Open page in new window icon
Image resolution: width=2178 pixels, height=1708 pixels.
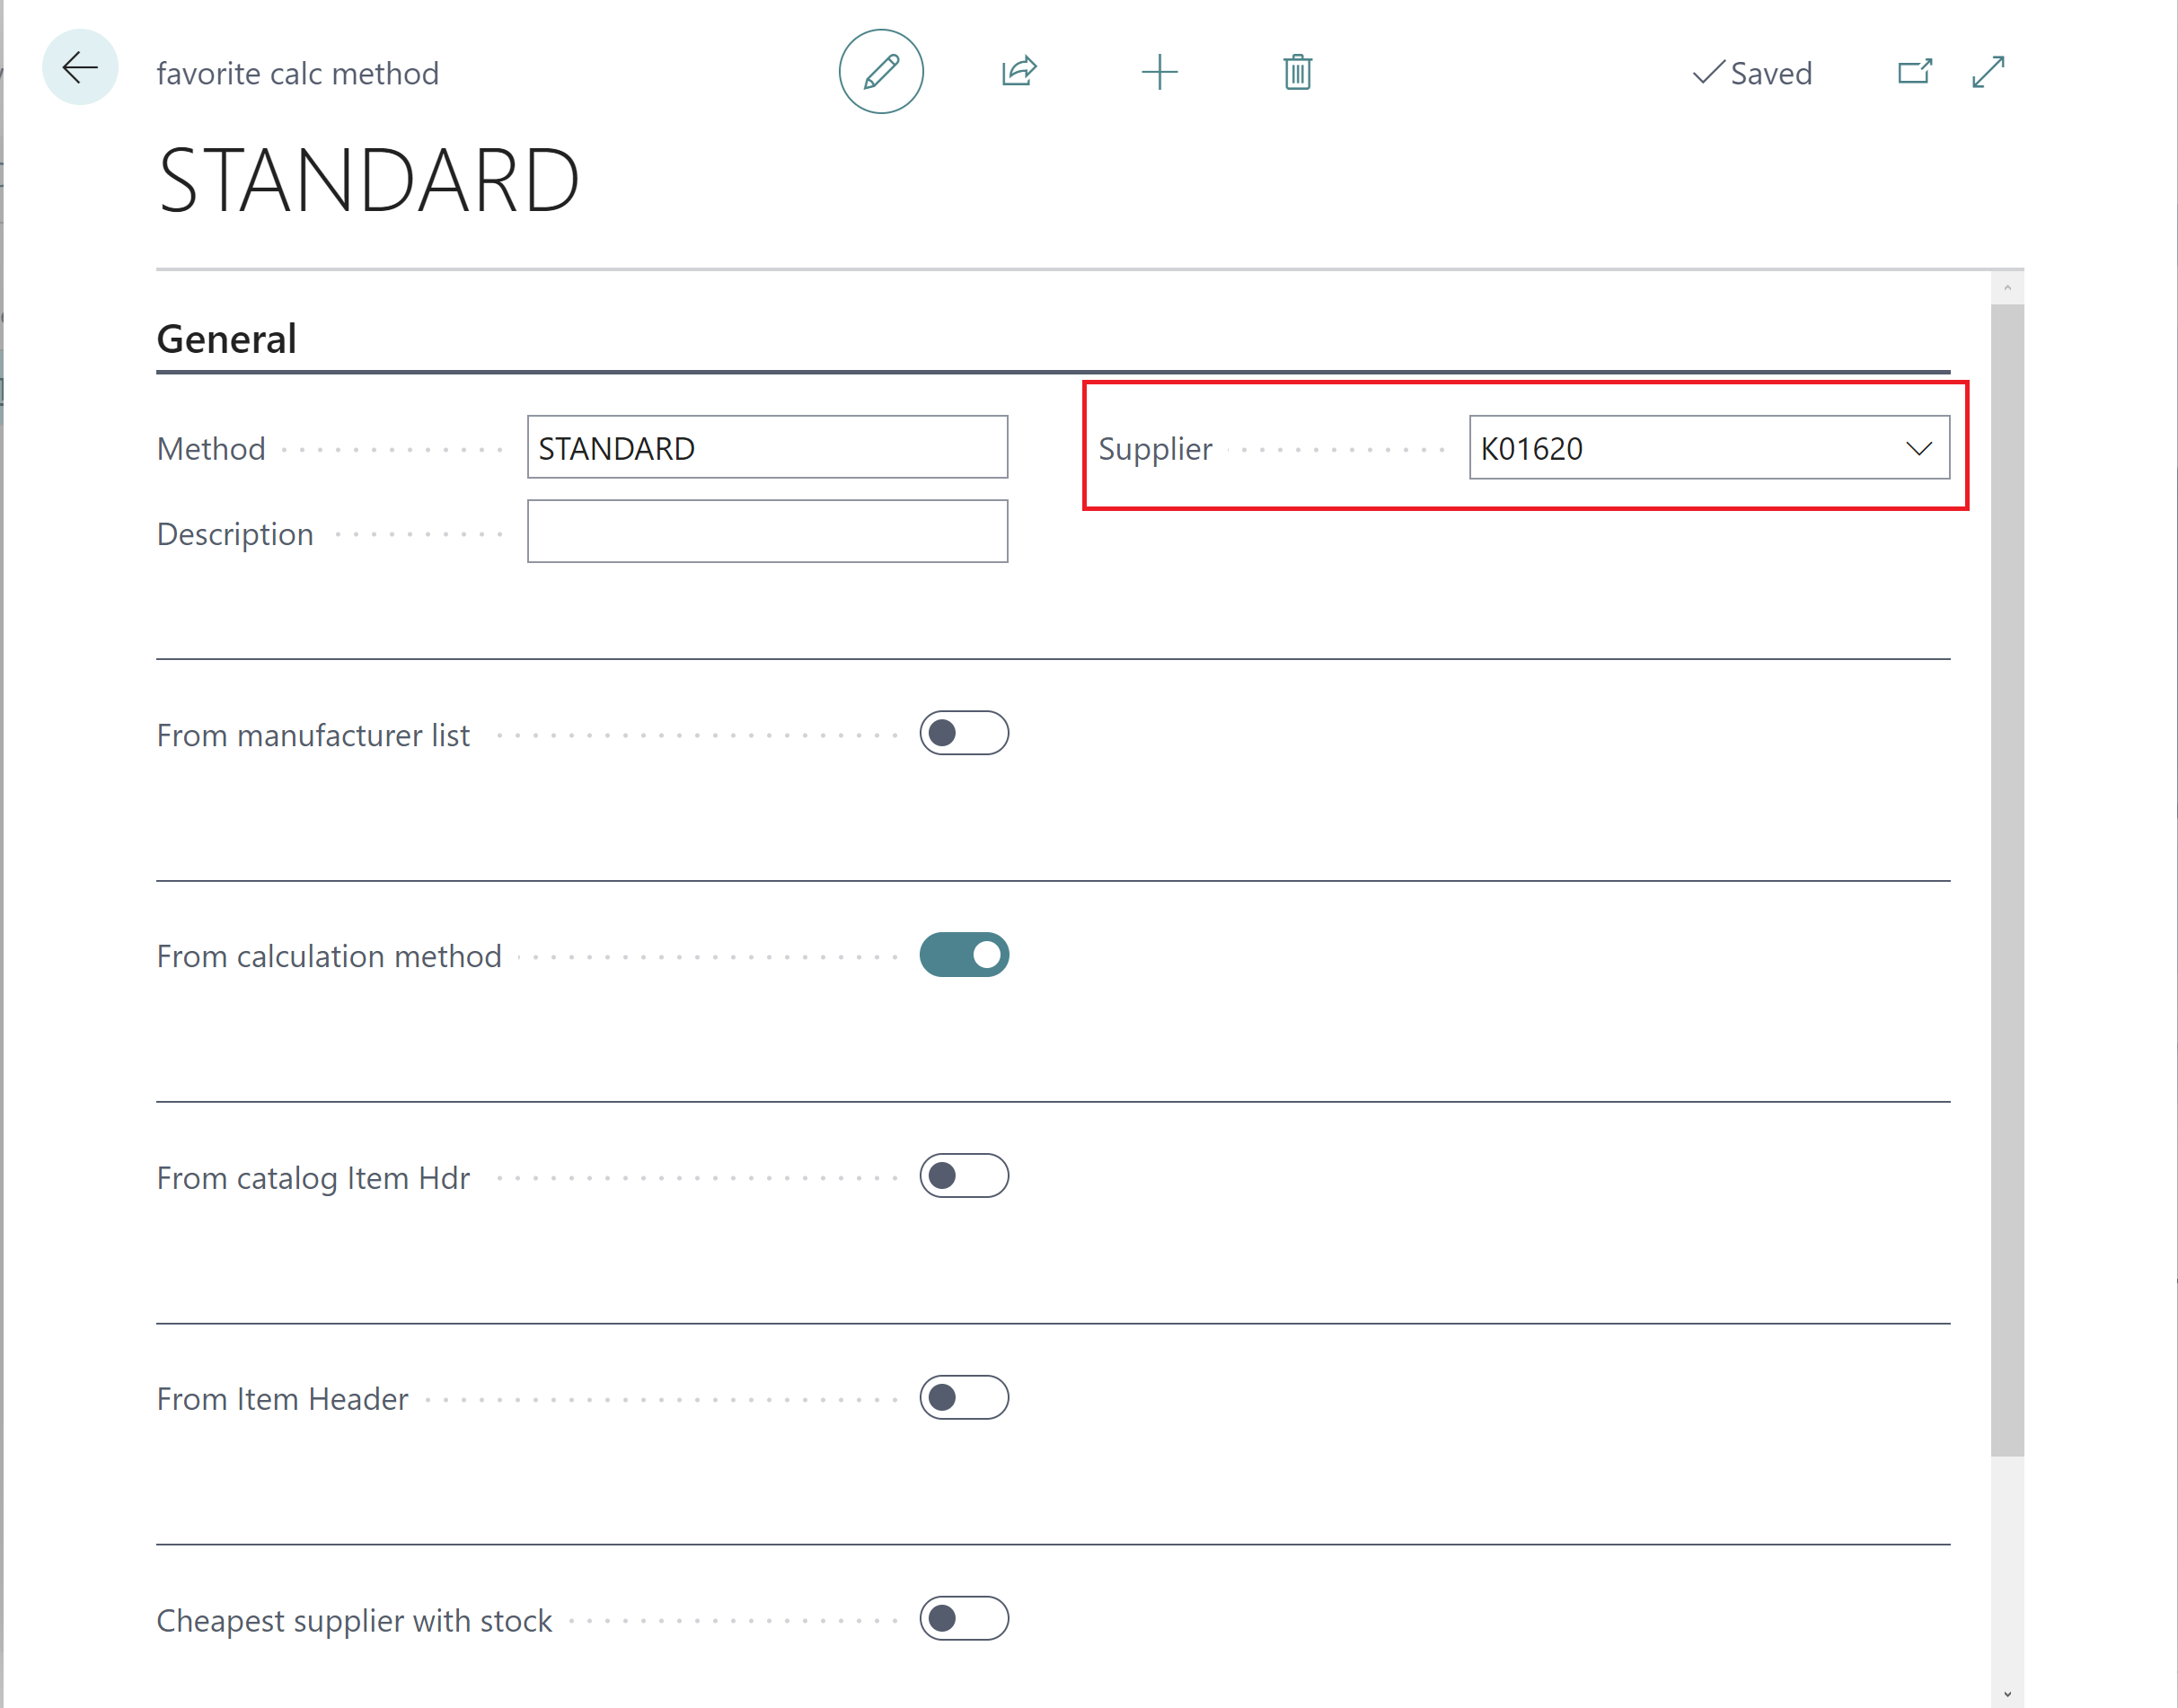pos(1914,72)
